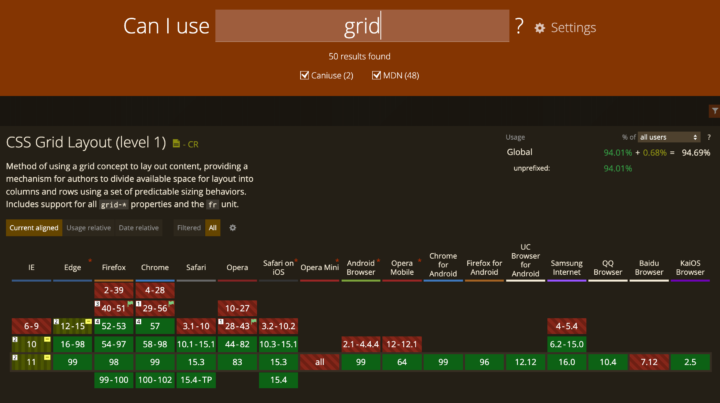Click the Can I use site title
Viewport: 720px width, 403px height.
(166, 26)
